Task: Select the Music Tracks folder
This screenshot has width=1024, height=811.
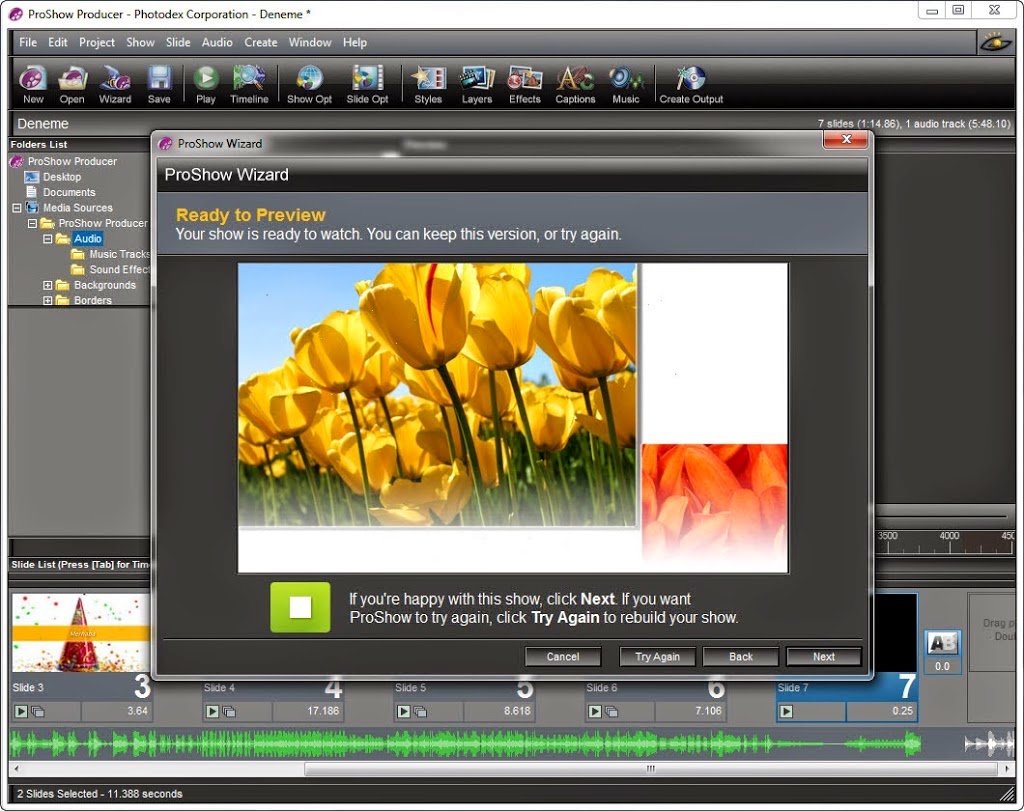Action: click(x=120, y=255)
